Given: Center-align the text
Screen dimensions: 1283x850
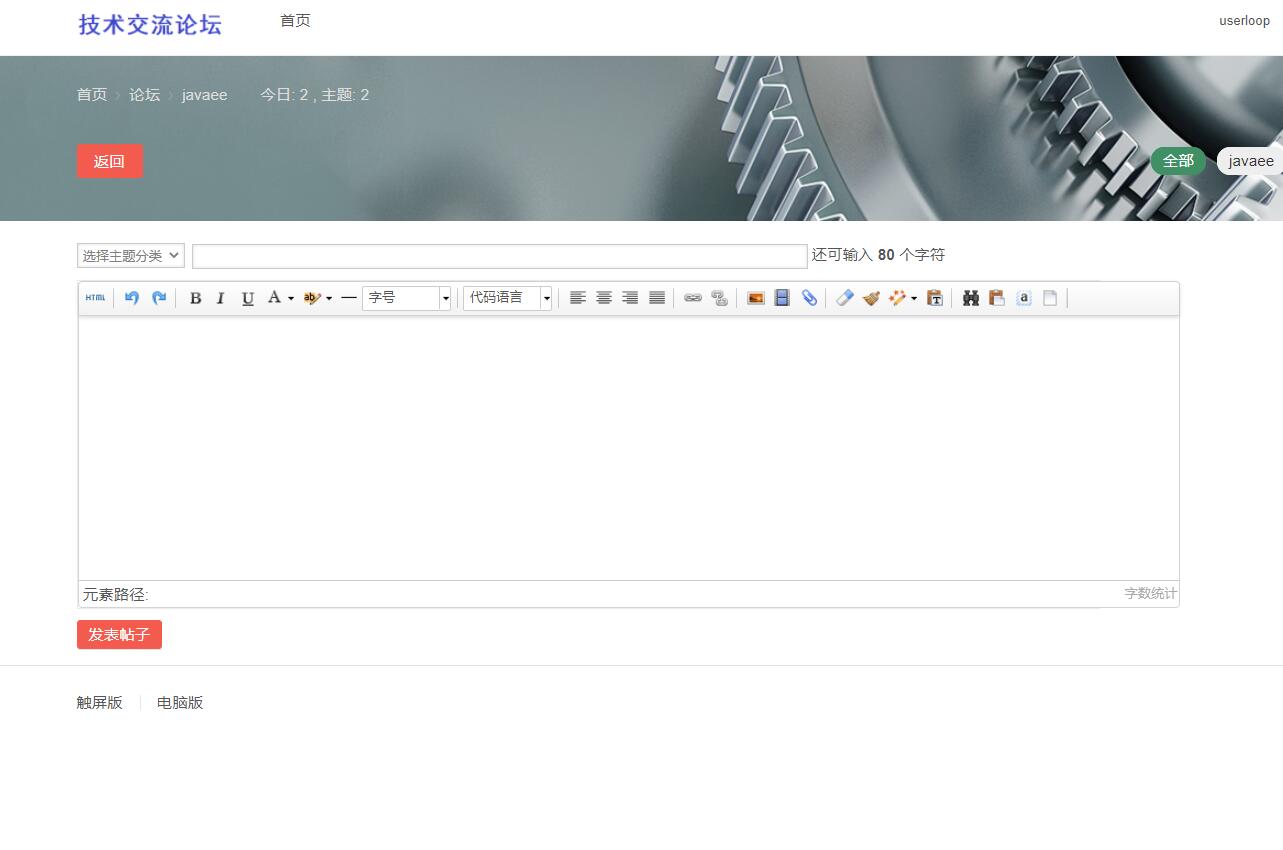Looking at the screenshot, I should click(604, 298).
